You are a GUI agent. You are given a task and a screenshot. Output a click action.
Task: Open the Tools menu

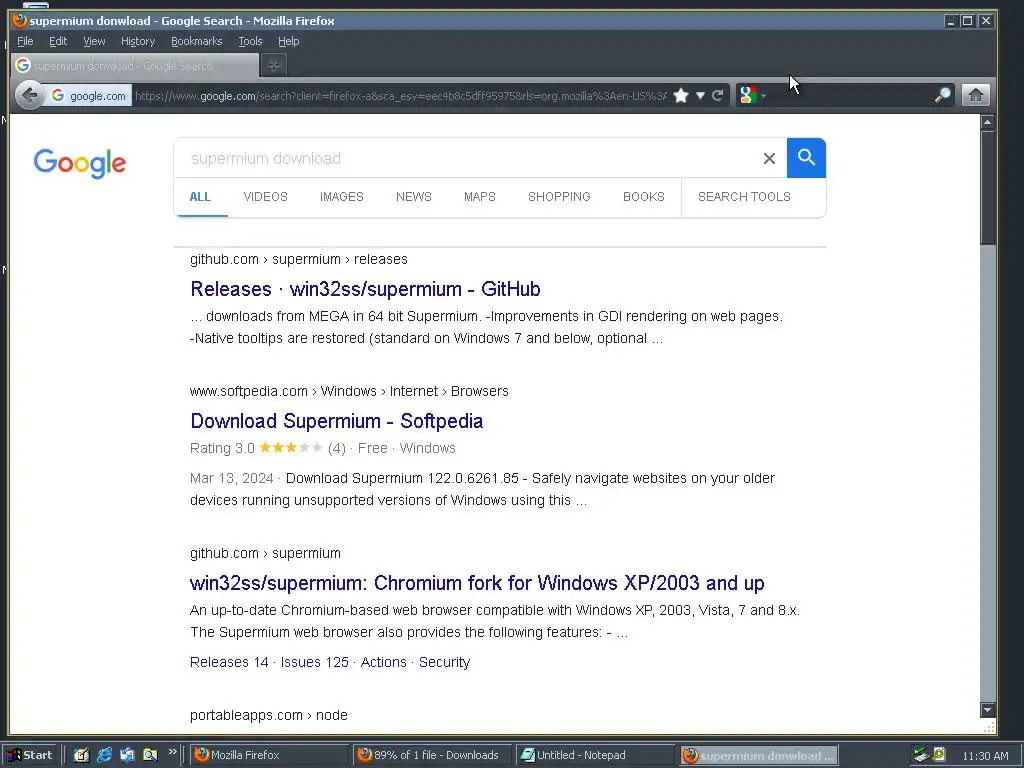point(250,41)
